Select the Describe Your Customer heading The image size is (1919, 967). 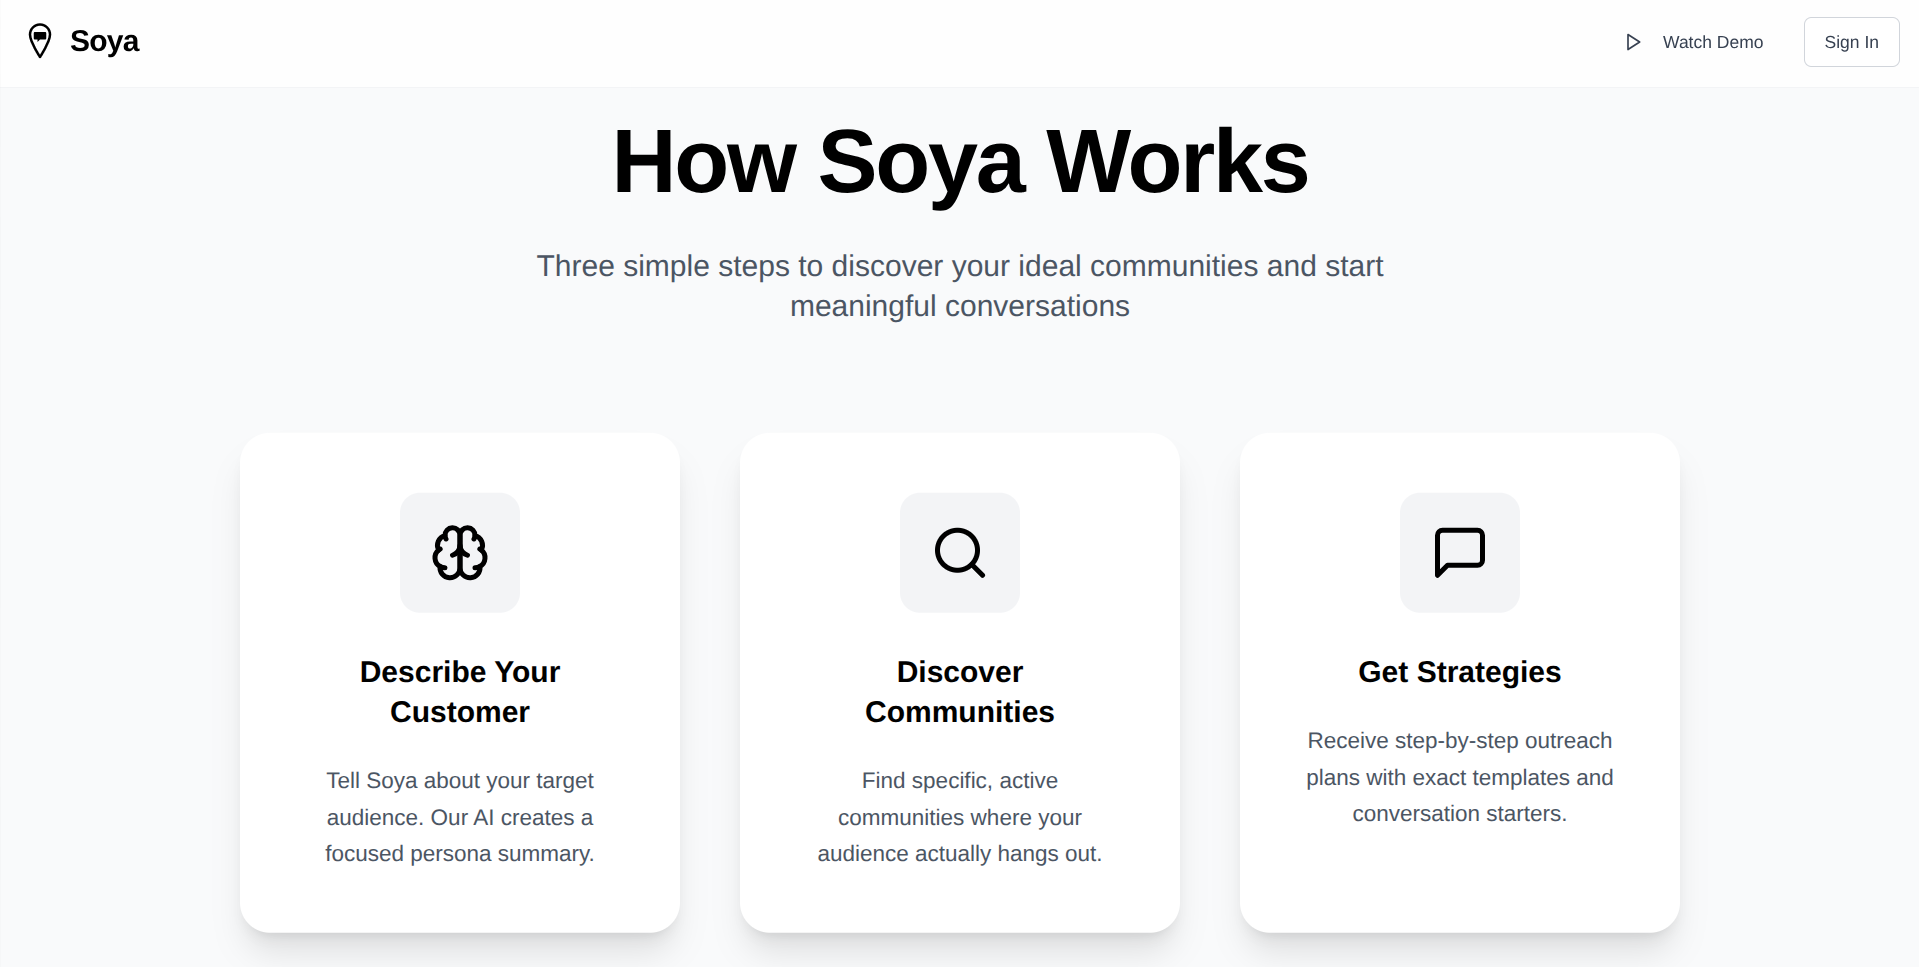coord(460,692)
